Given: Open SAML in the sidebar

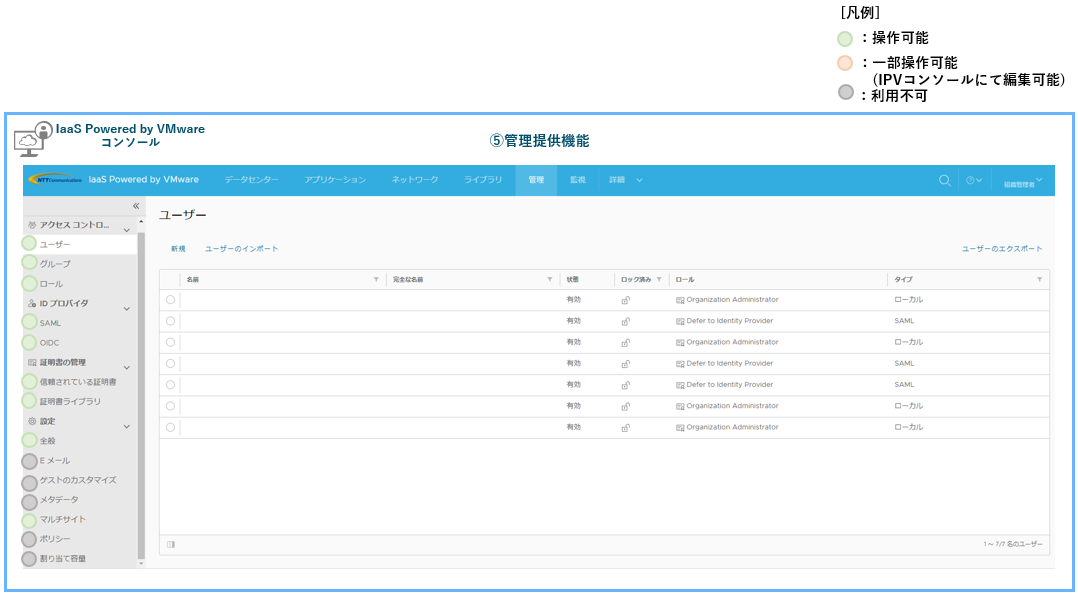Looking at the screenshot, I should coord(50,323).
